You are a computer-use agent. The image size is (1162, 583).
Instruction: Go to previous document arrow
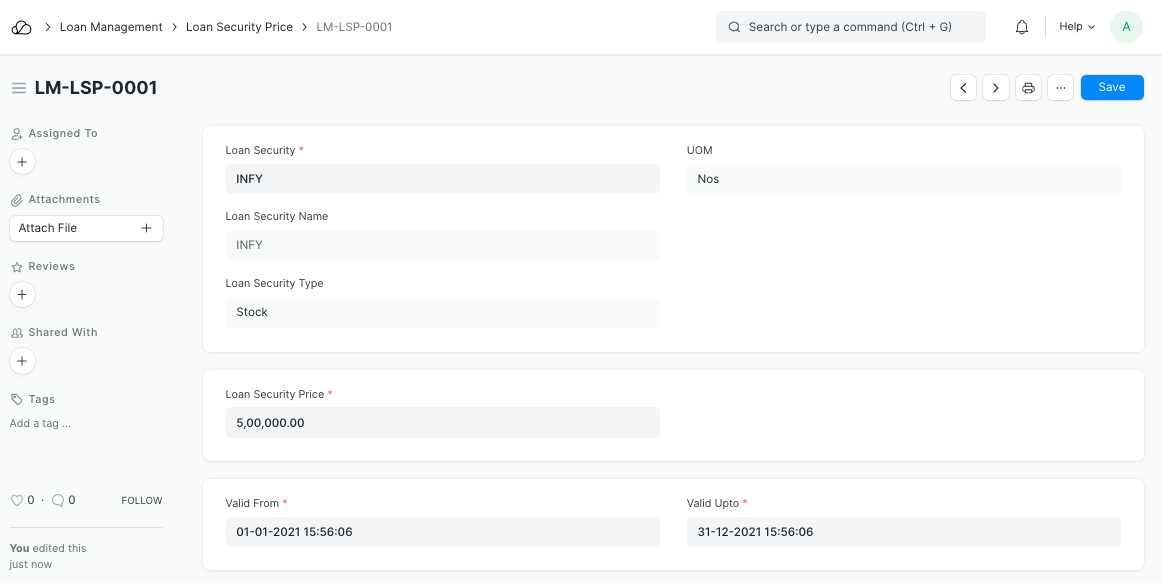coord(963,88)
